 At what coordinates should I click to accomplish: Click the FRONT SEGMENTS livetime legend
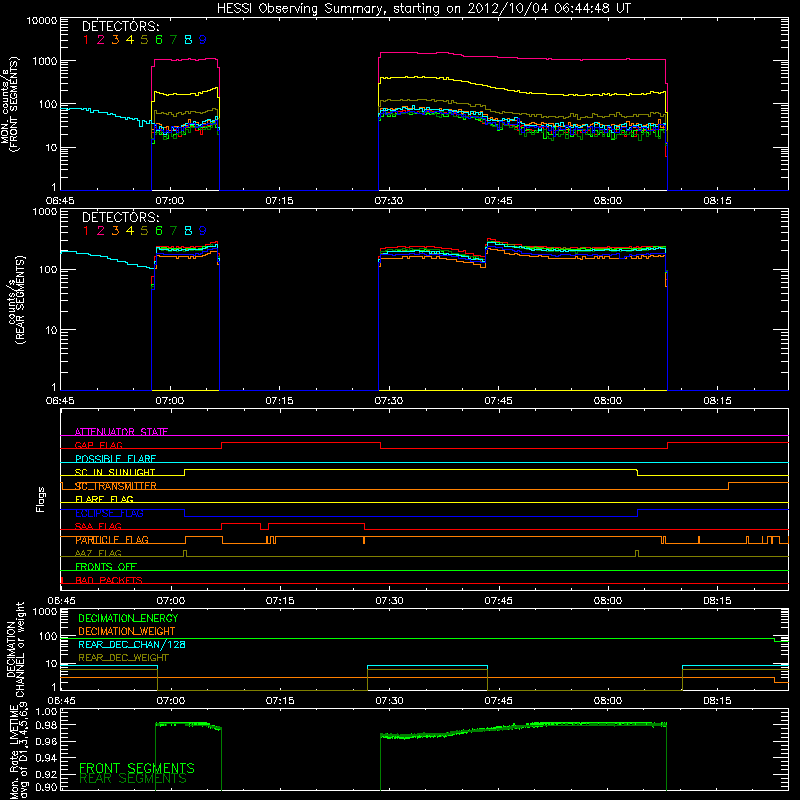click(x=137, y=768)
